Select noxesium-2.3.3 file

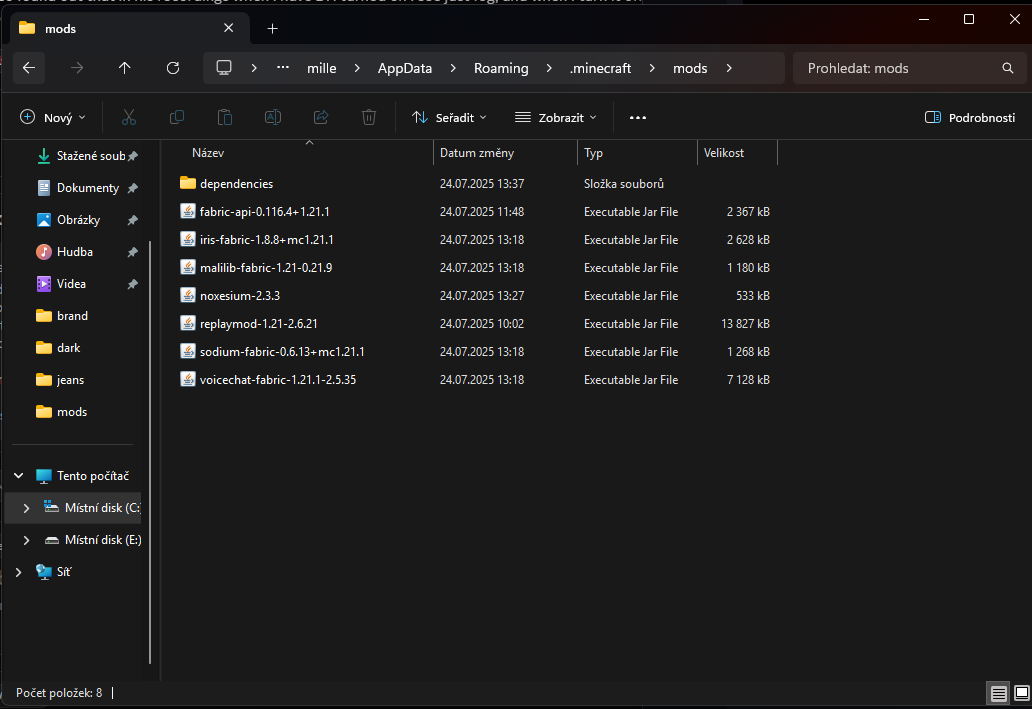240,296
